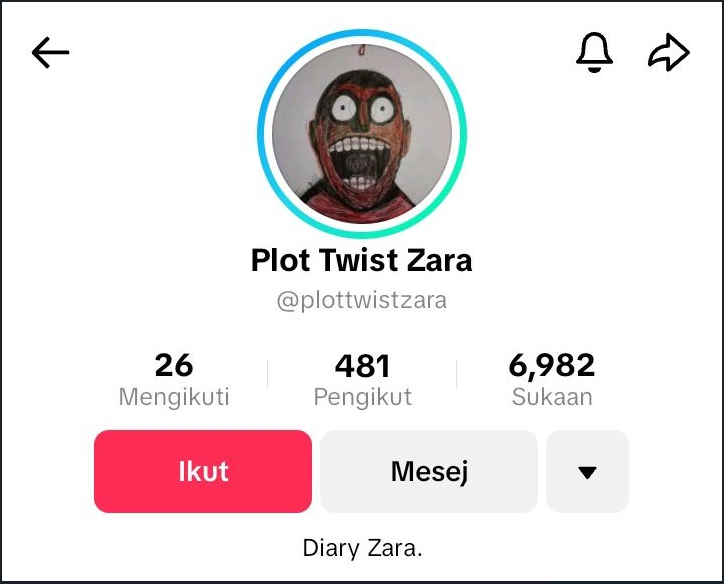Tap the notification bell icon
This screenshot has width=724, height=584.
click(x=594, y=52)
